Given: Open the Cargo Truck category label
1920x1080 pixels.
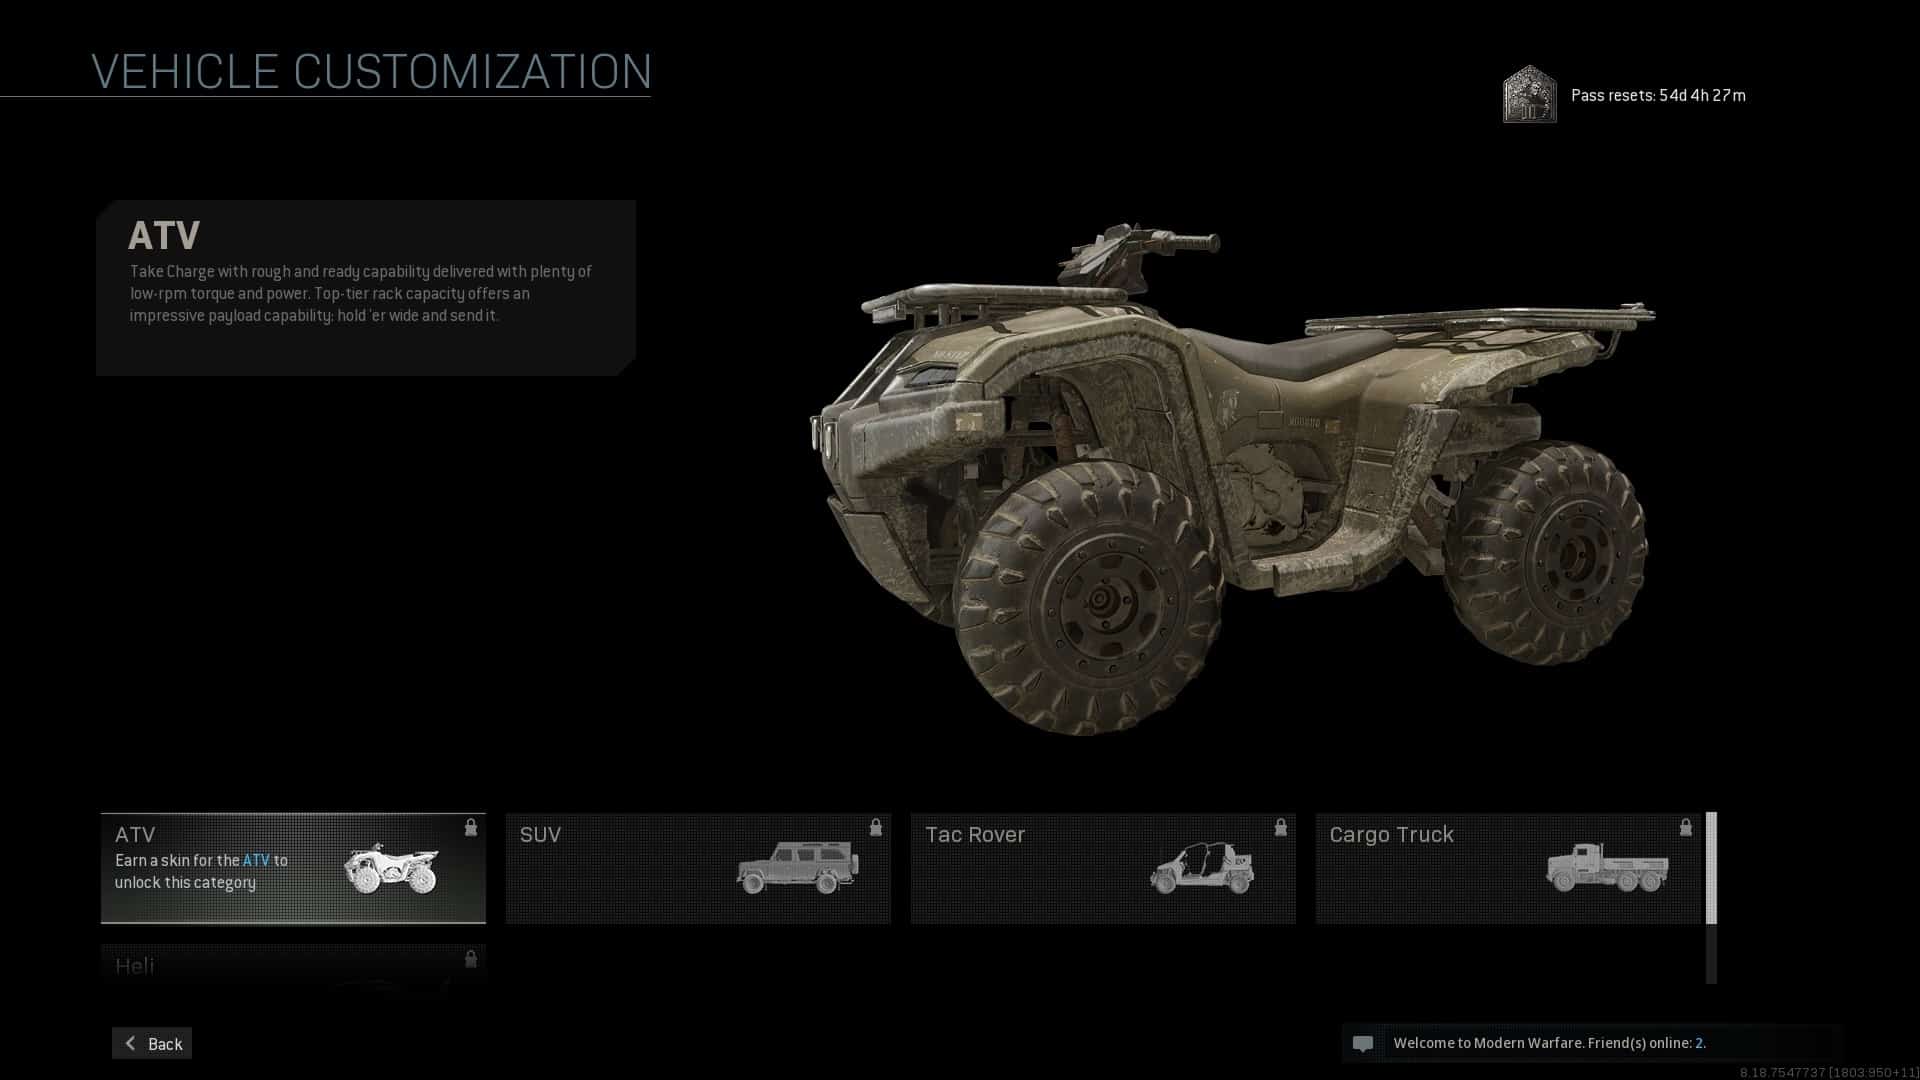Looking at the screenshot, I should [1391, 835].
